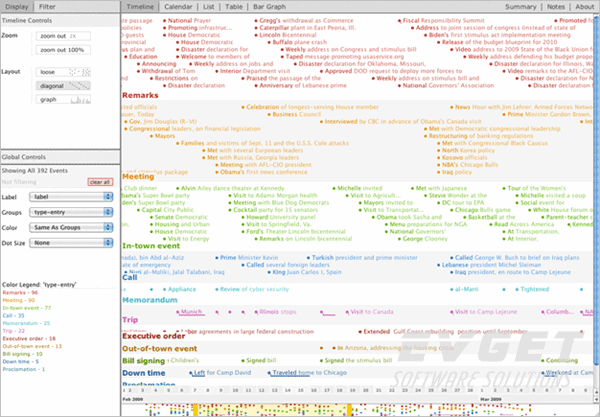Open the Label dropdown
600x417 pixels.
[x=71, y=197]
